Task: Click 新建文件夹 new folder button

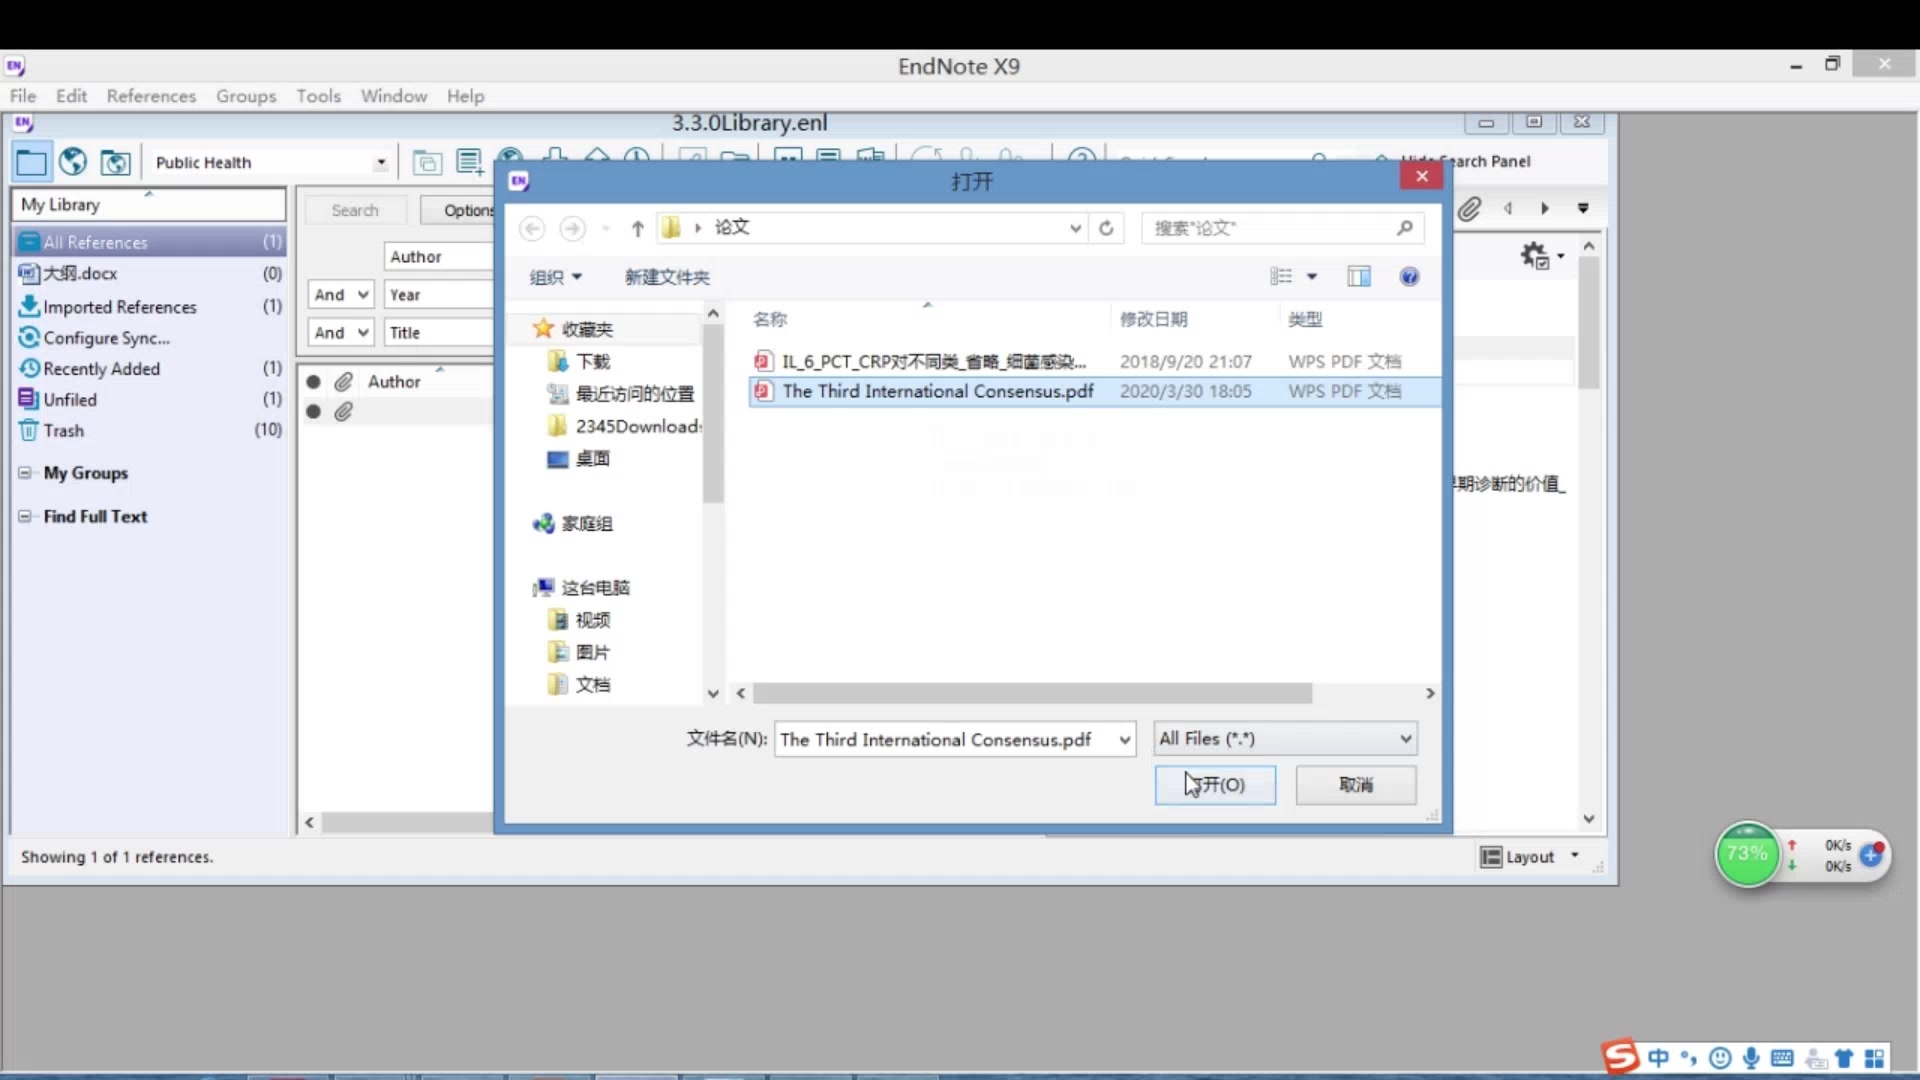Action: [667, 277]
